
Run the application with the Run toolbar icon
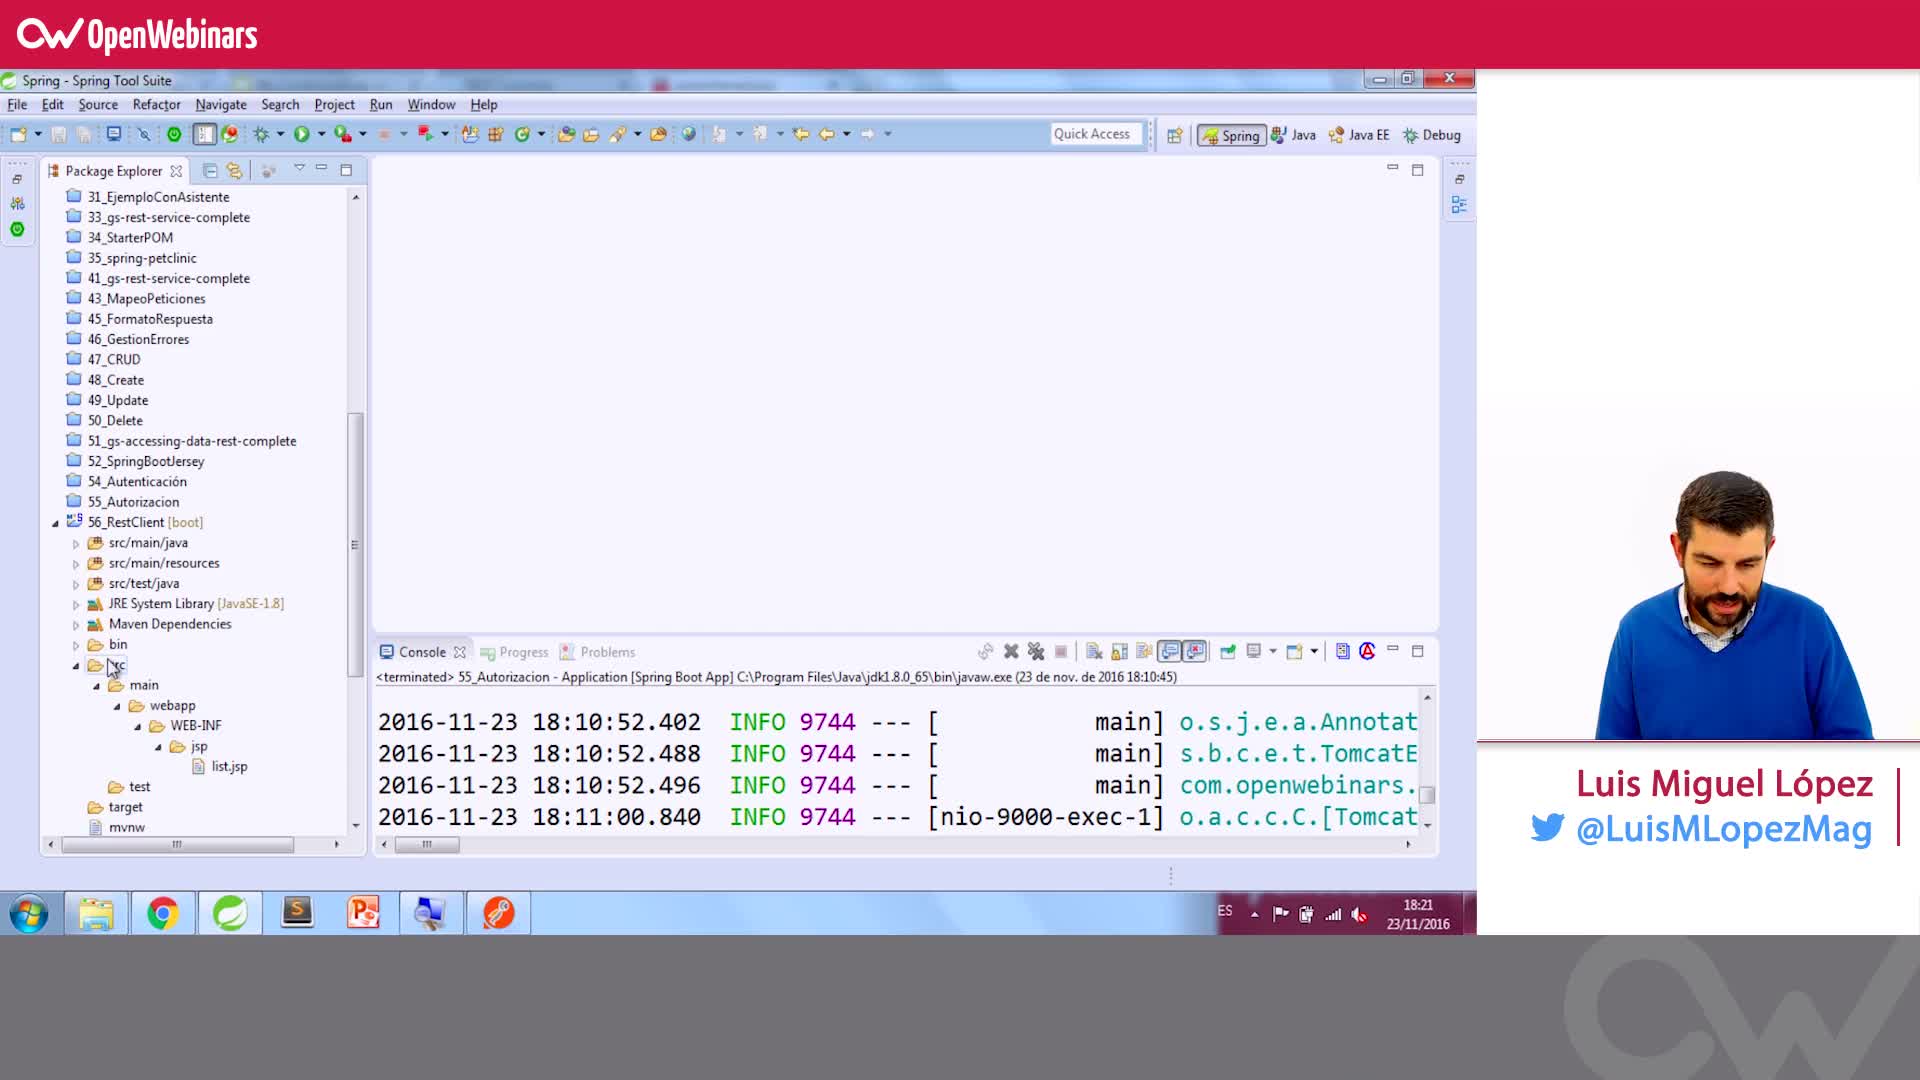click(303, 133)
